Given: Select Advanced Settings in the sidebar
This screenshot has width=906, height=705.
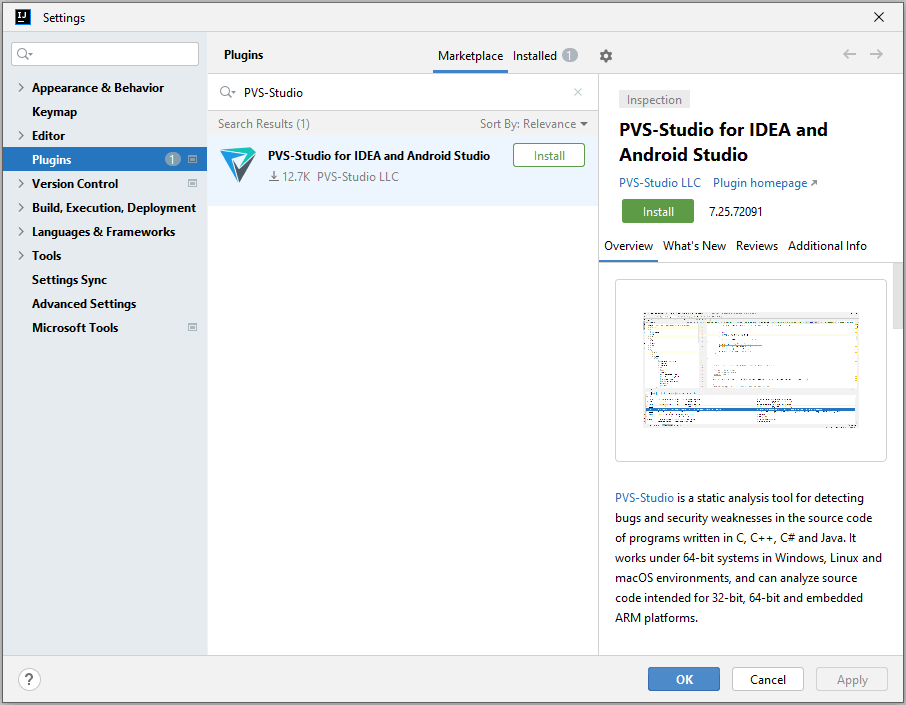Looking at the screenshot, I should (84, 304).
